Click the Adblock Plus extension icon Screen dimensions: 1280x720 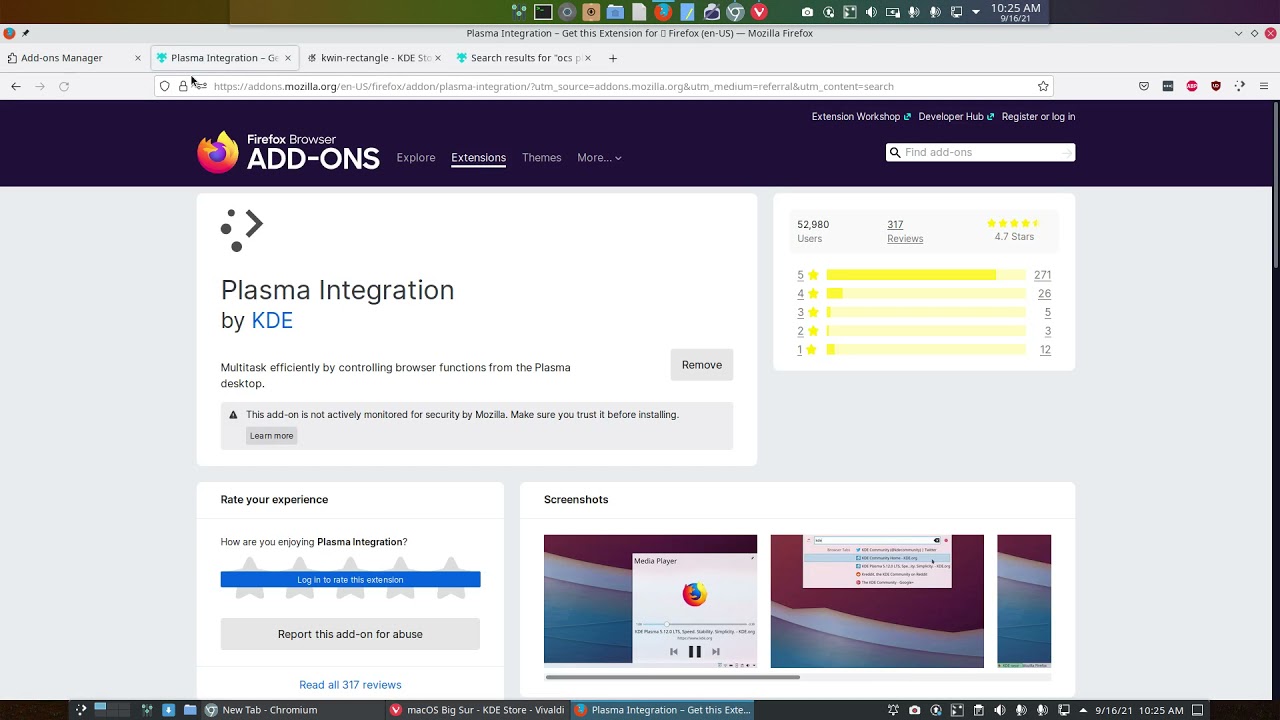pyautogui.click(x=1192, y=86)
